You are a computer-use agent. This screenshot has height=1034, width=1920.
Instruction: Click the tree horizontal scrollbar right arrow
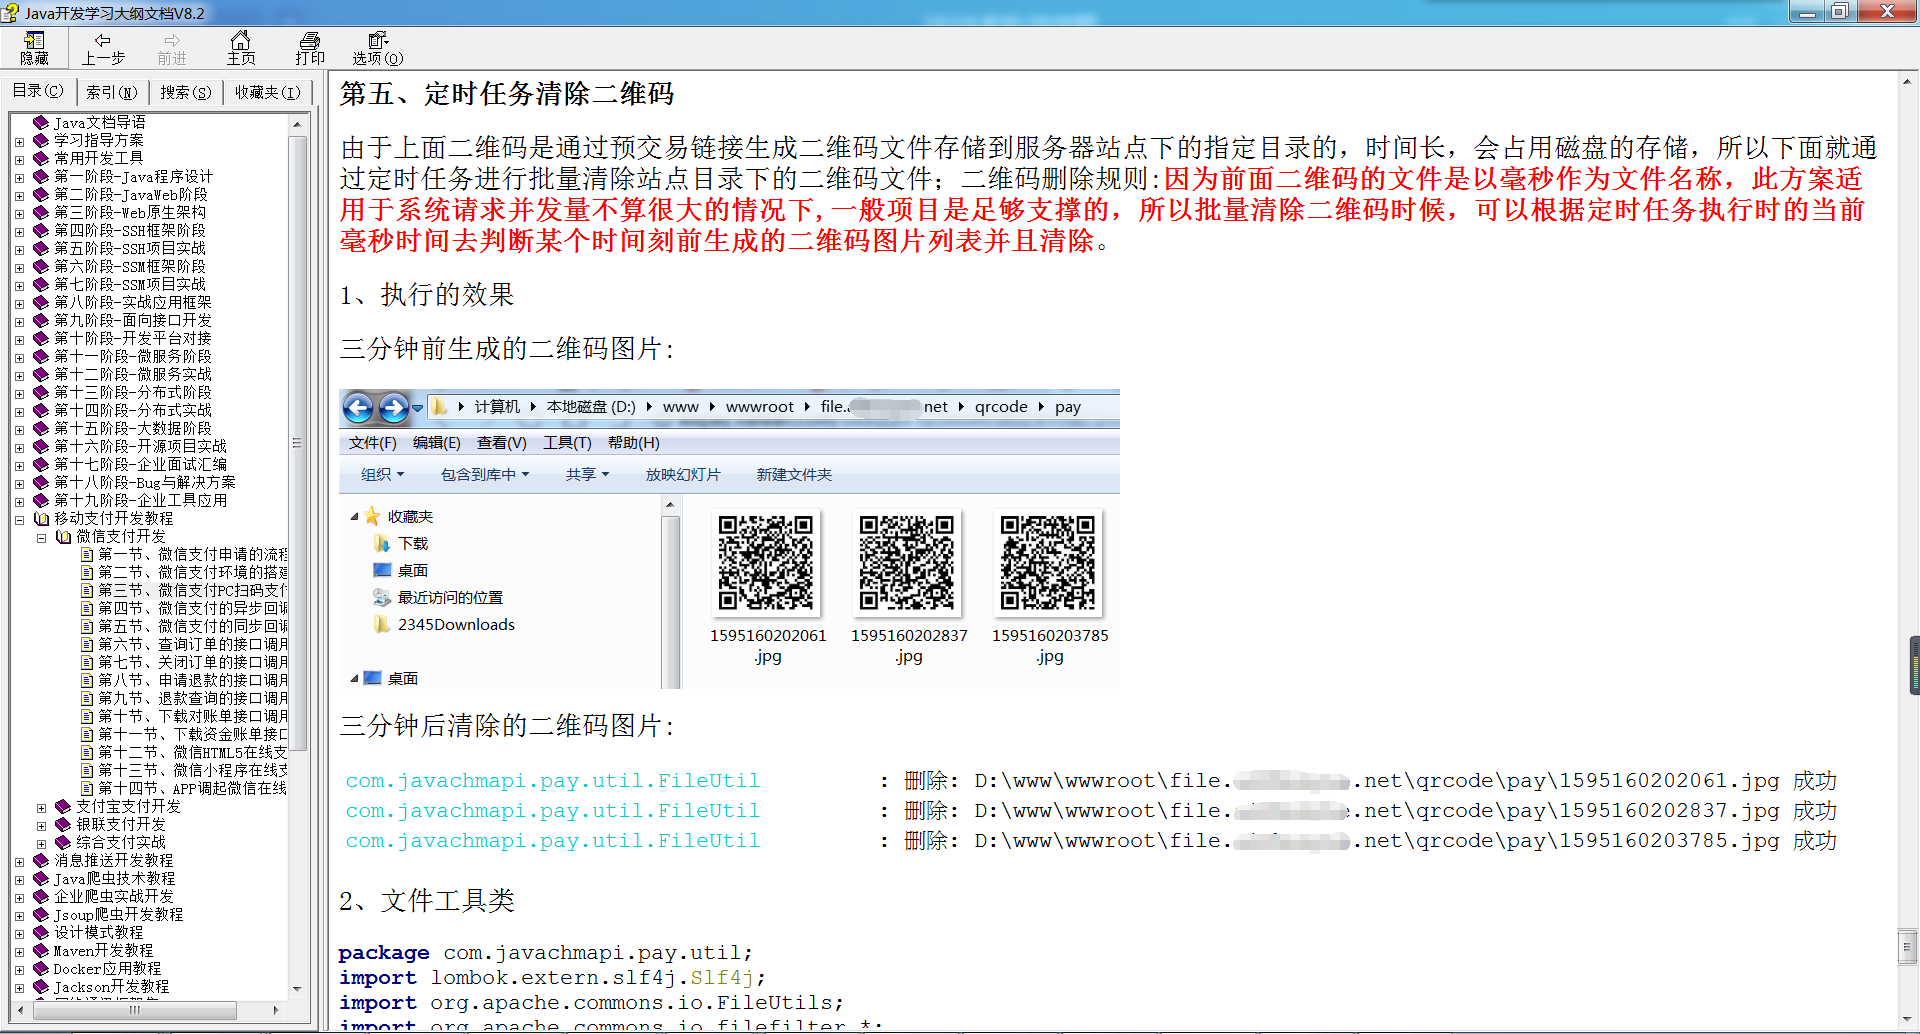276,1010
